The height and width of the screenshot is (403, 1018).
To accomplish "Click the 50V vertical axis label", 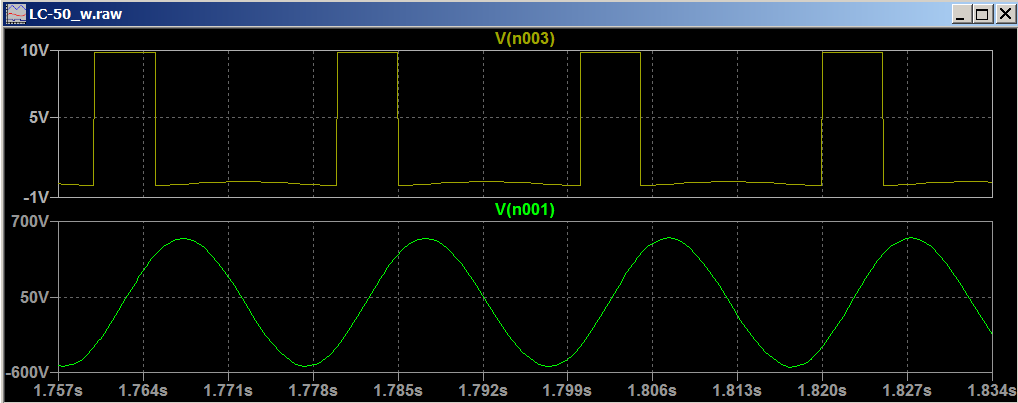I will 37,298.
